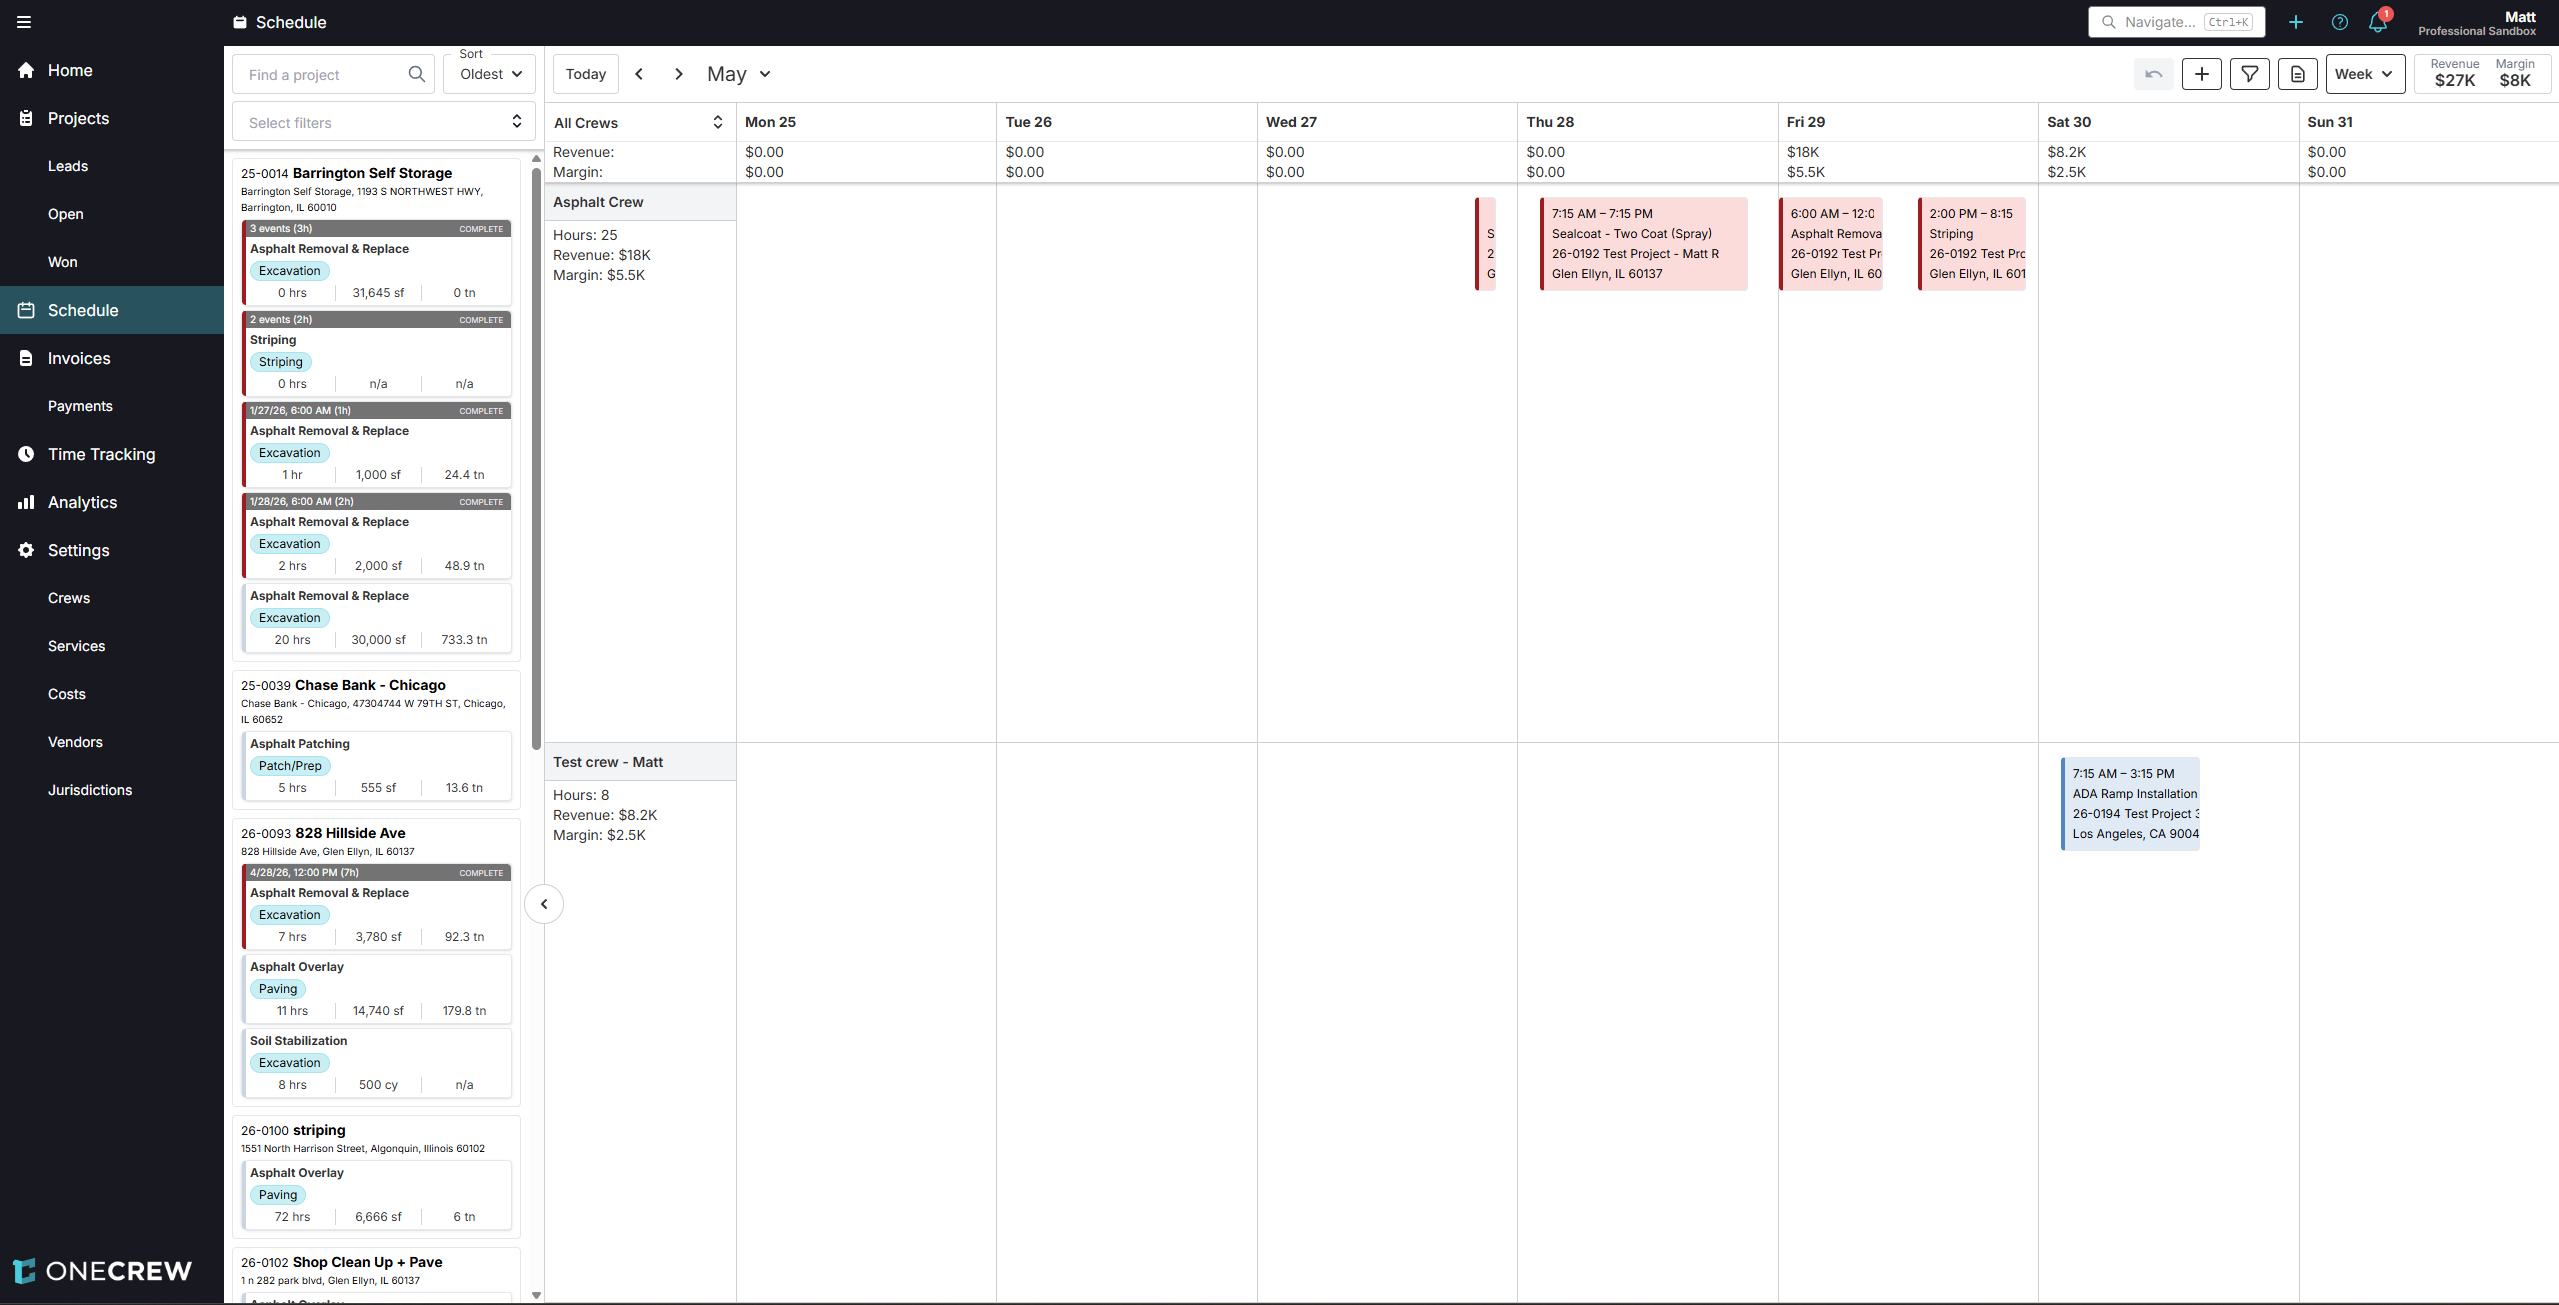The image size is (2559, 1305).
Task: Open Leads in sidebar
Action: point(68,166)
